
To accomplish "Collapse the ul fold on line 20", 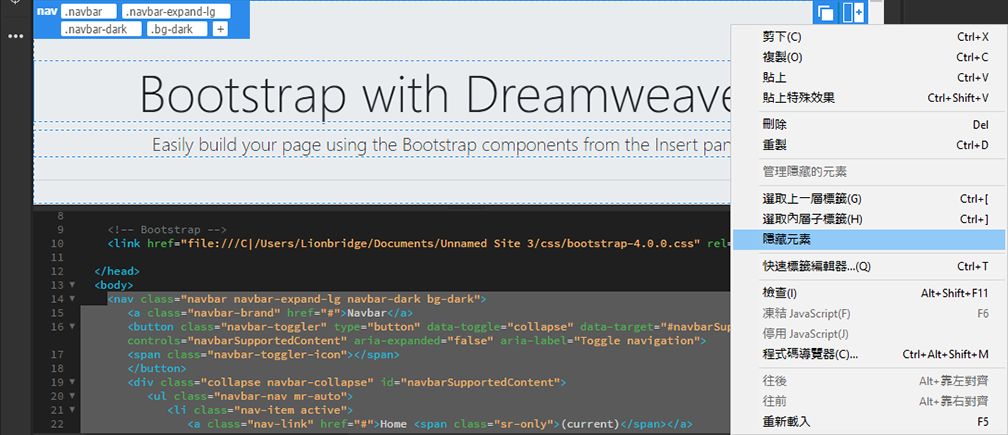I will tap(72, 396).
